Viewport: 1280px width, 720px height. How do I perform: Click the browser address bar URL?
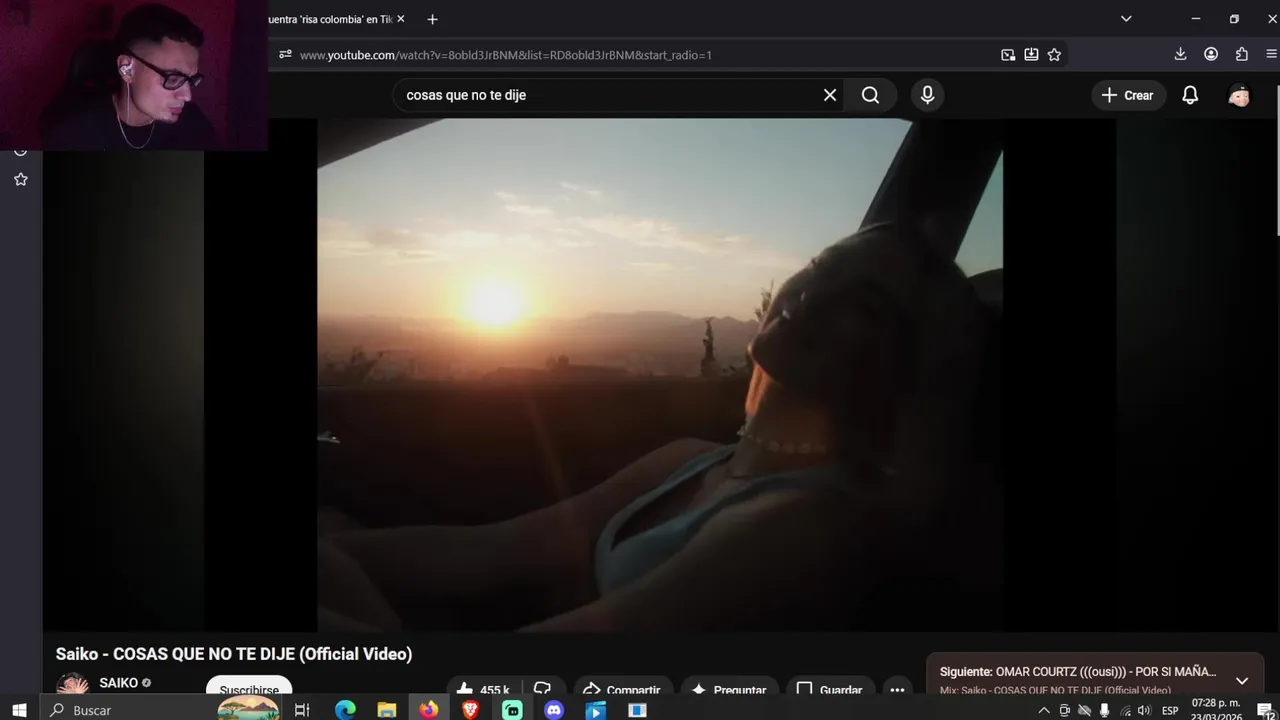[x=506, y=55]
